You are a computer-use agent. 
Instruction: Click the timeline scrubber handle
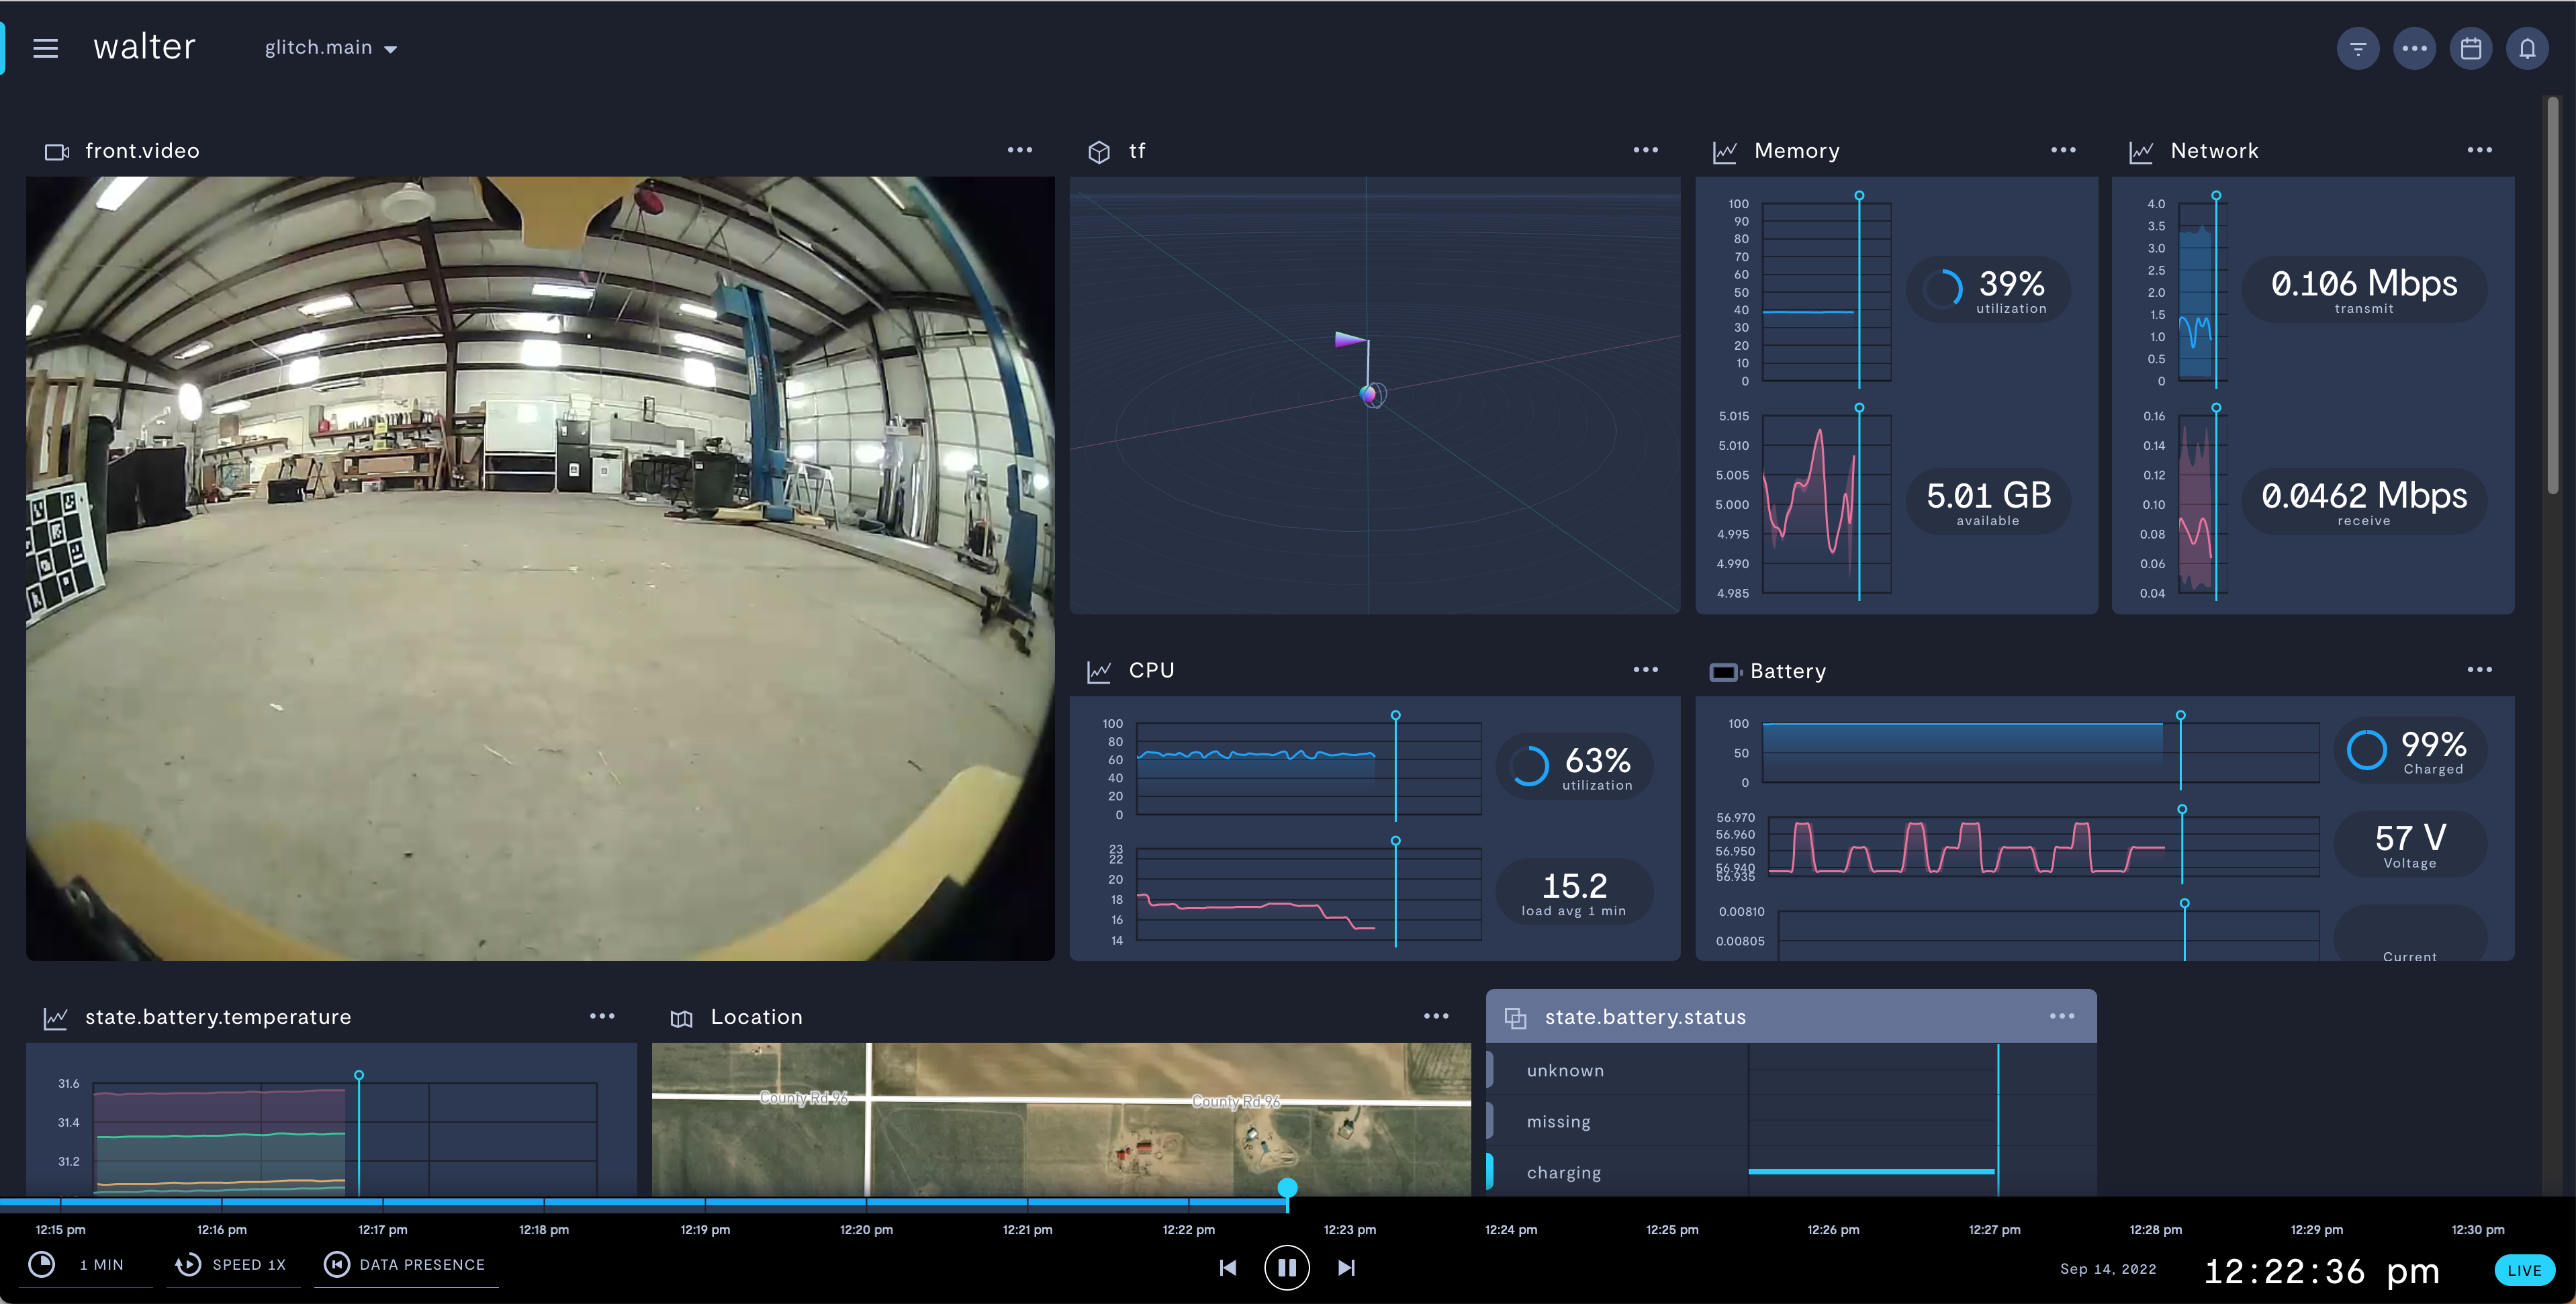point(1287,1188)
